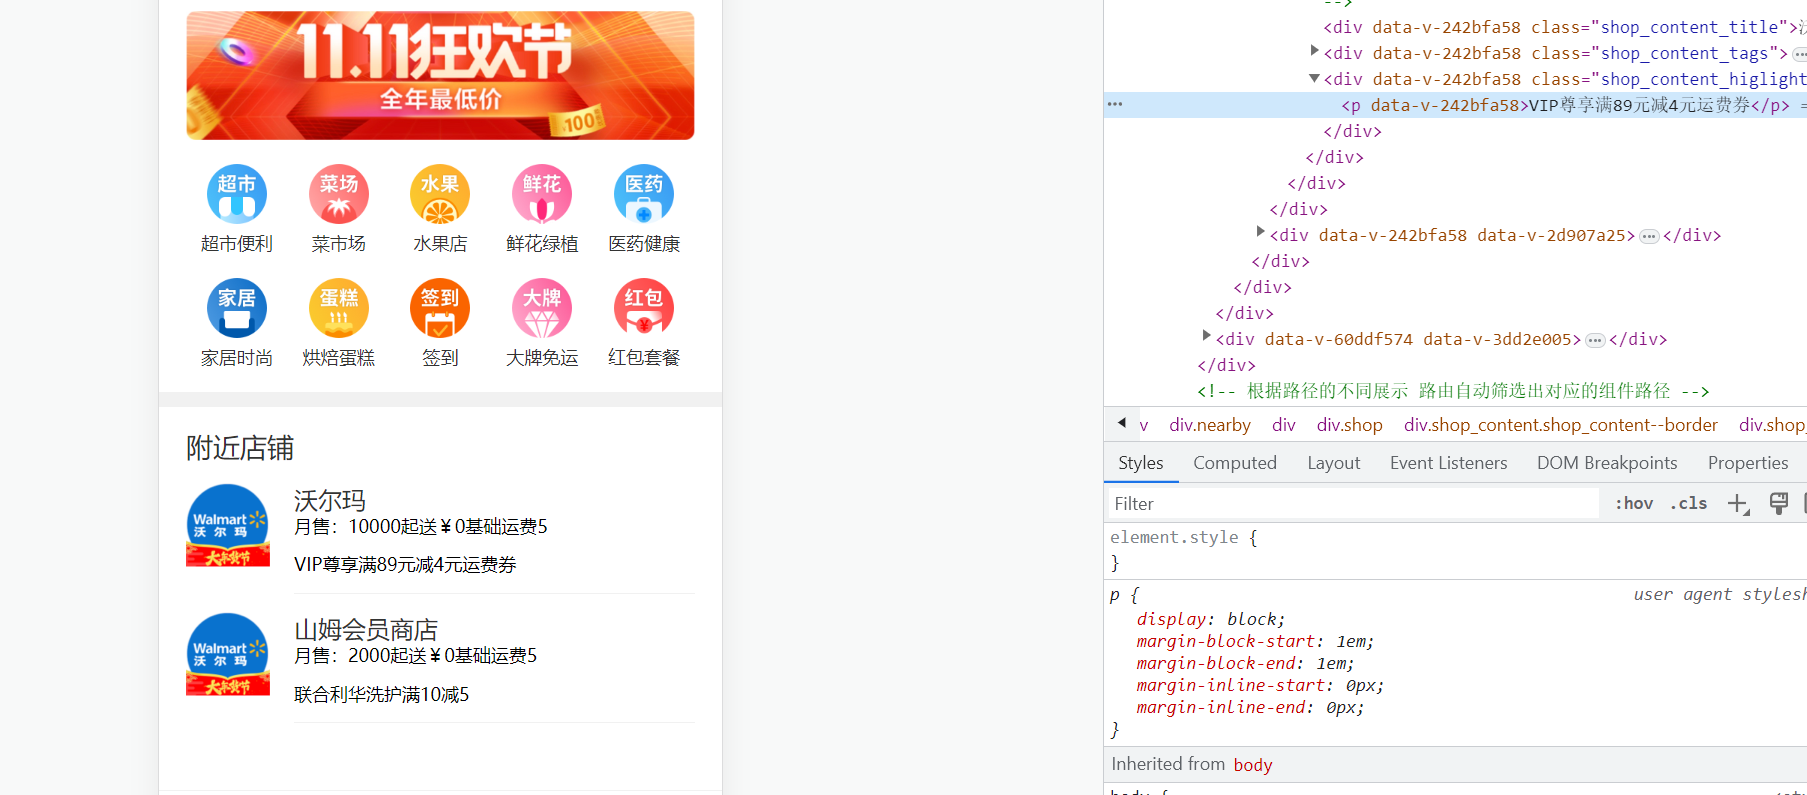Switch to the Styles tab

1141,463
